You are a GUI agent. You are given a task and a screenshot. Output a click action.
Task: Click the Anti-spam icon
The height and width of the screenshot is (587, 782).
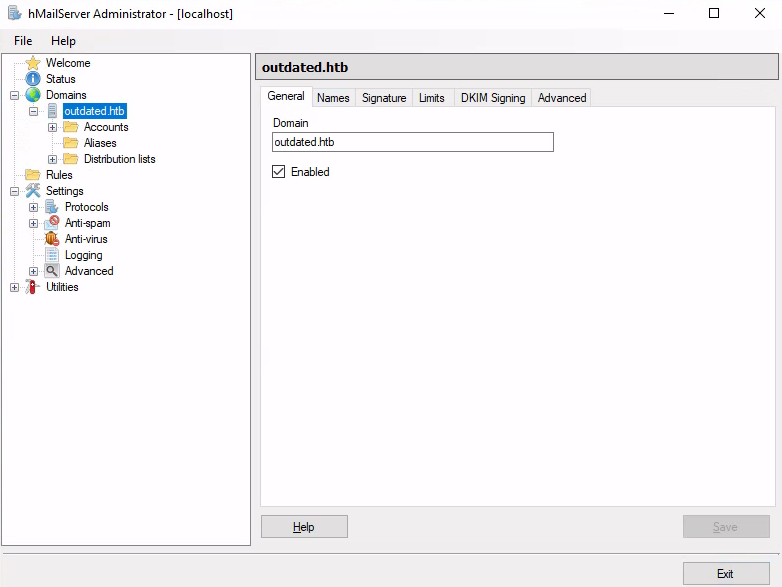(52, 222)
